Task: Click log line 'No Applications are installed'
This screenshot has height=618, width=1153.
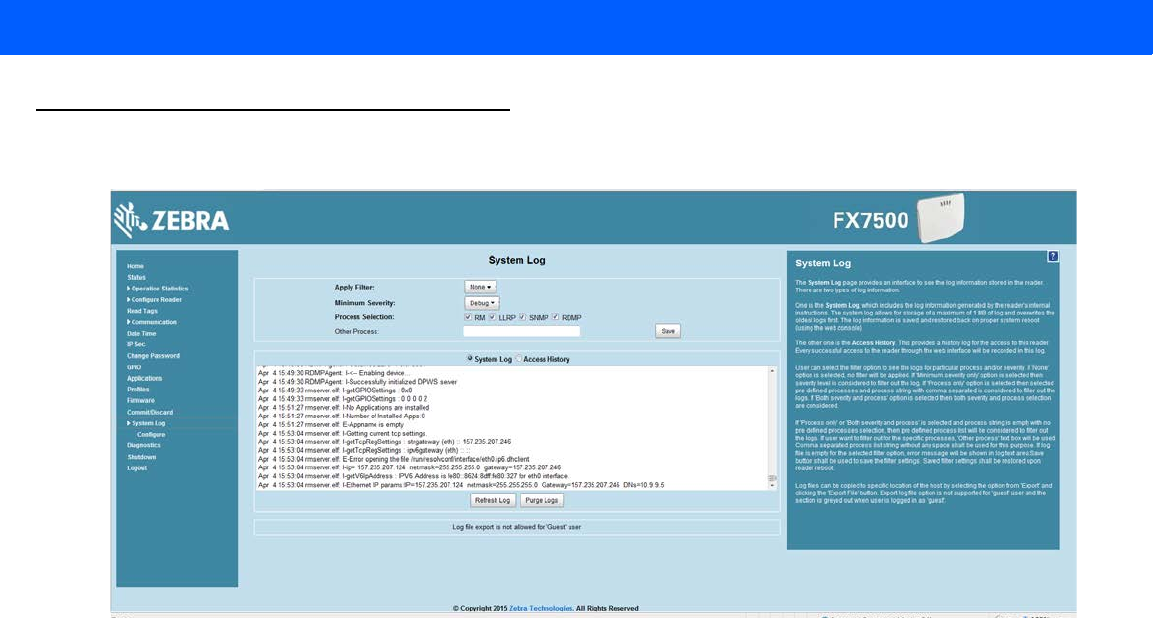Action: click(x=343, y=407)
